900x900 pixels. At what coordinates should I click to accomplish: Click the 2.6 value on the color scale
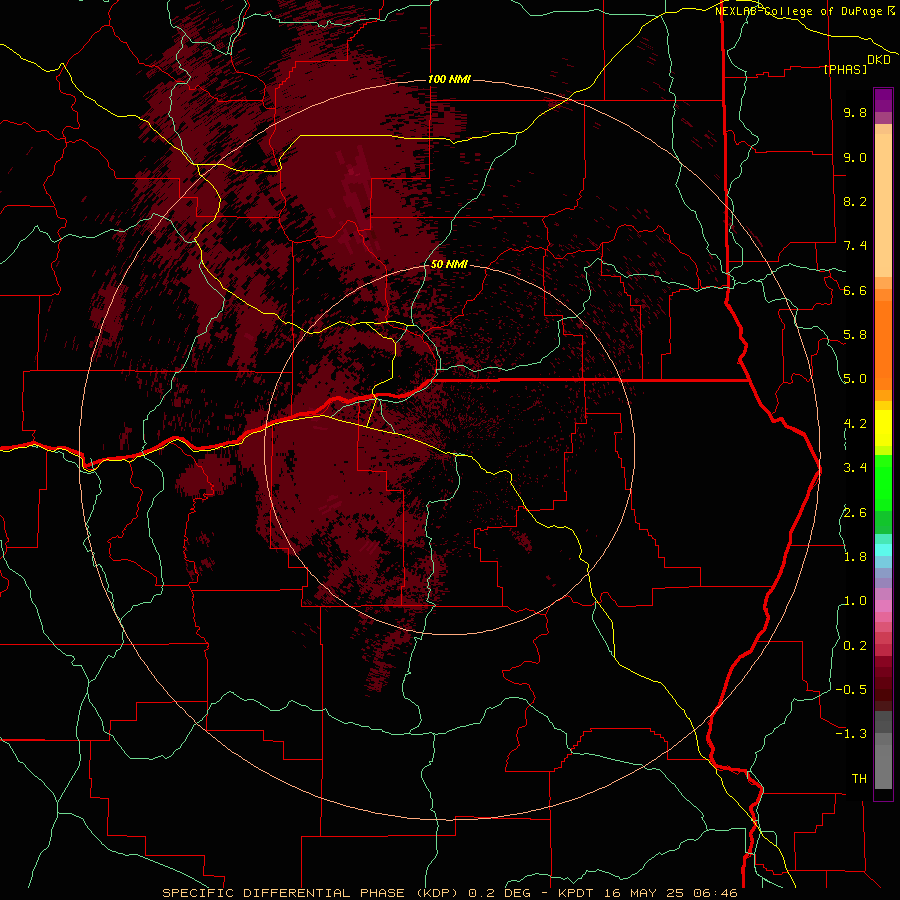pos(855,513)
